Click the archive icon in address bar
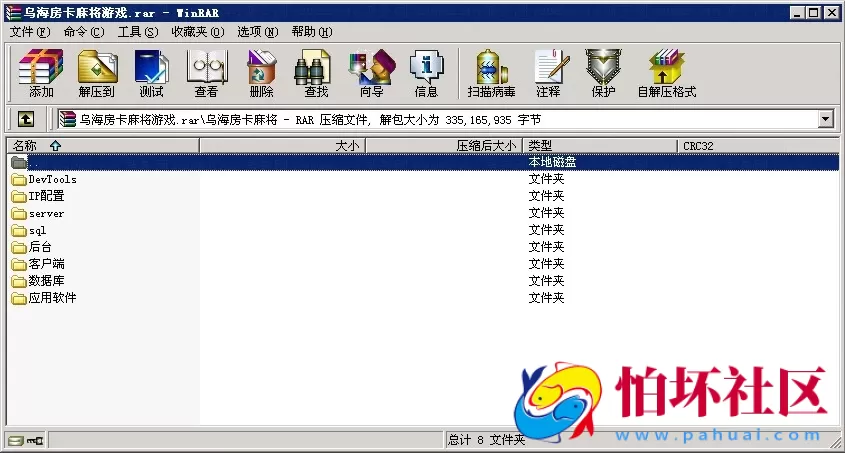 (x=67, y=119)
